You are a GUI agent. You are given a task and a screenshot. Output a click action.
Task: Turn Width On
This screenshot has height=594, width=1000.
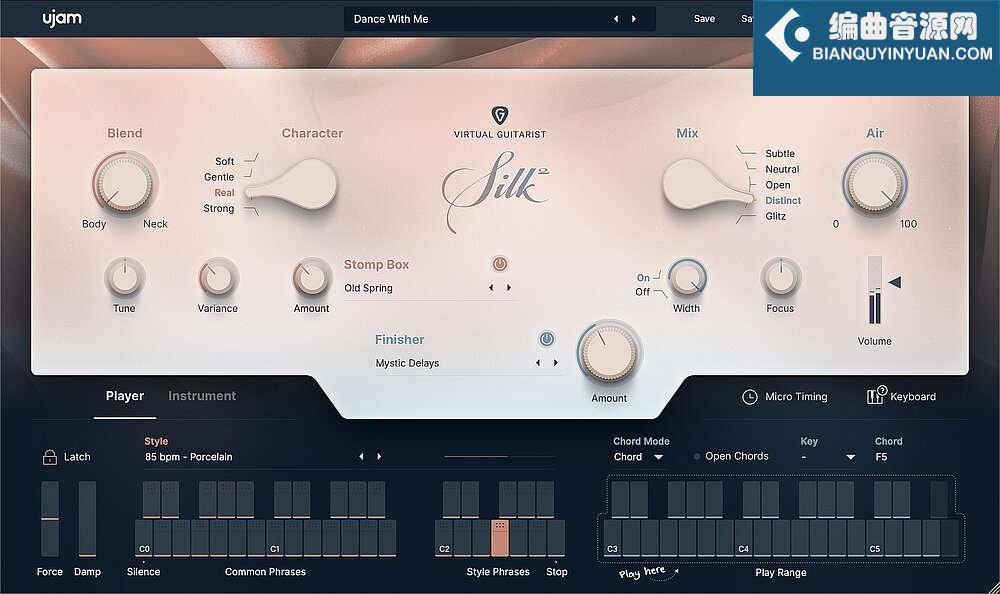pos(643,278)
